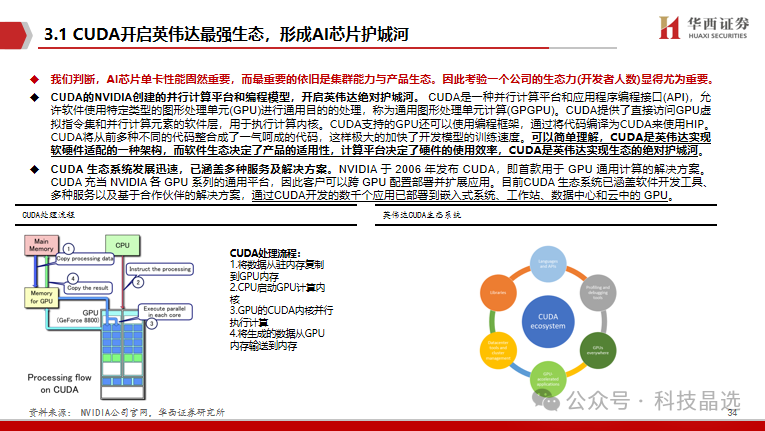
Task: Select the orange Libraries circle
Action: coord(498,292)
